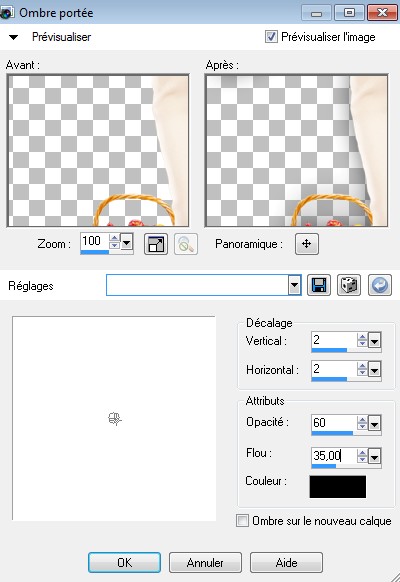
Task: Open the Zoom value dropdown arrow
Action: [x=127, y=243]
